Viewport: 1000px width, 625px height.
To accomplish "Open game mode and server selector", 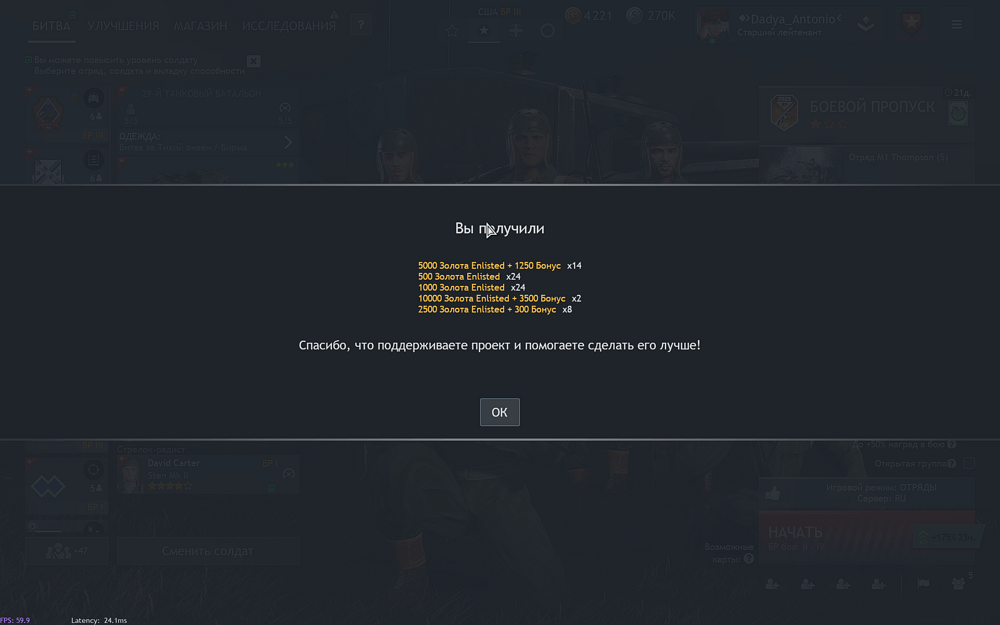I will click(x=867, y=493).
